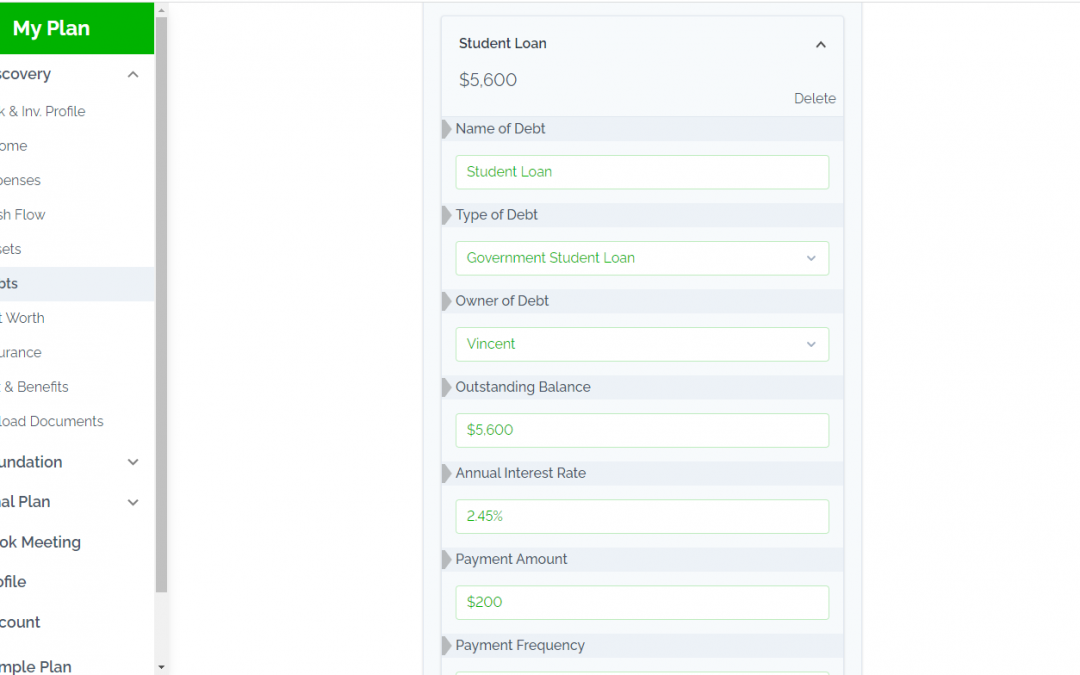Screen dimensions: 1080x675
Task: Click the triangle marker beside Annual Interest Rate
Action: click(x=446, y=473)
